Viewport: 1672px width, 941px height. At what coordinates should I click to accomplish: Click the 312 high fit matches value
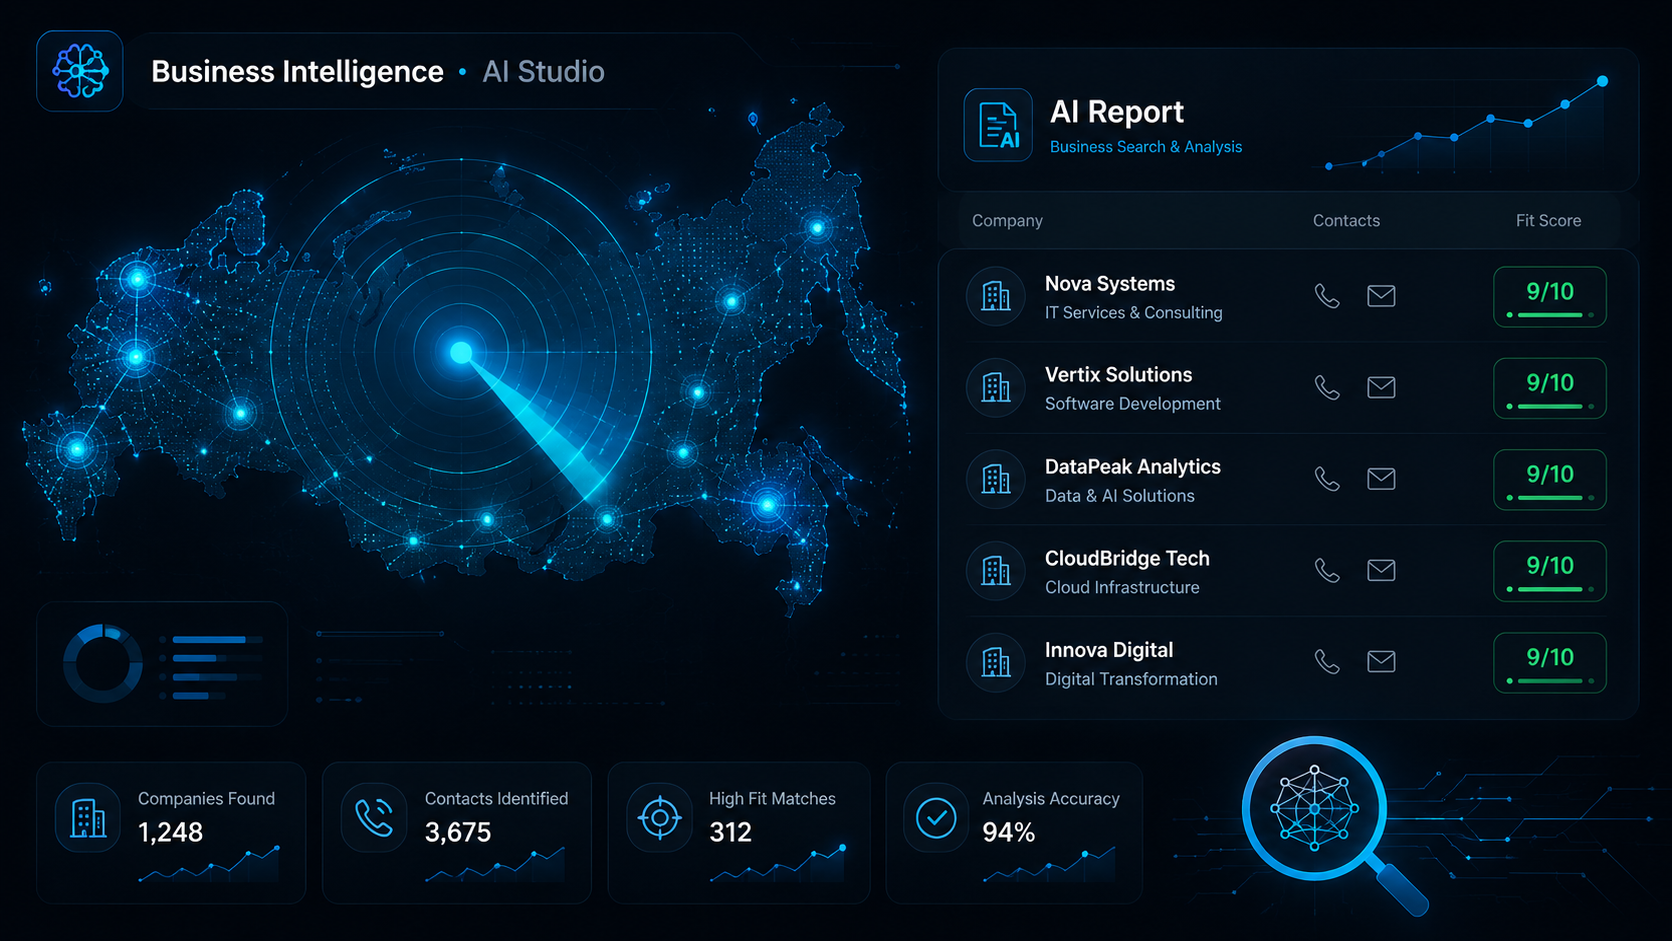pos(730,833)
